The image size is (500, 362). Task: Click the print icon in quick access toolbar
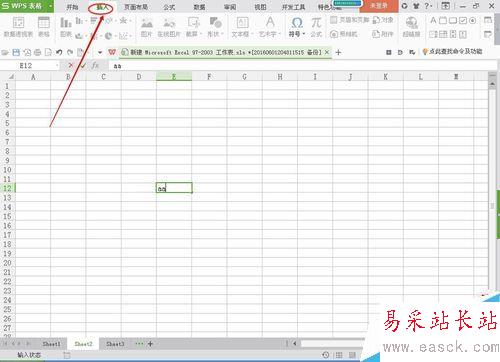tap(38, 52)
